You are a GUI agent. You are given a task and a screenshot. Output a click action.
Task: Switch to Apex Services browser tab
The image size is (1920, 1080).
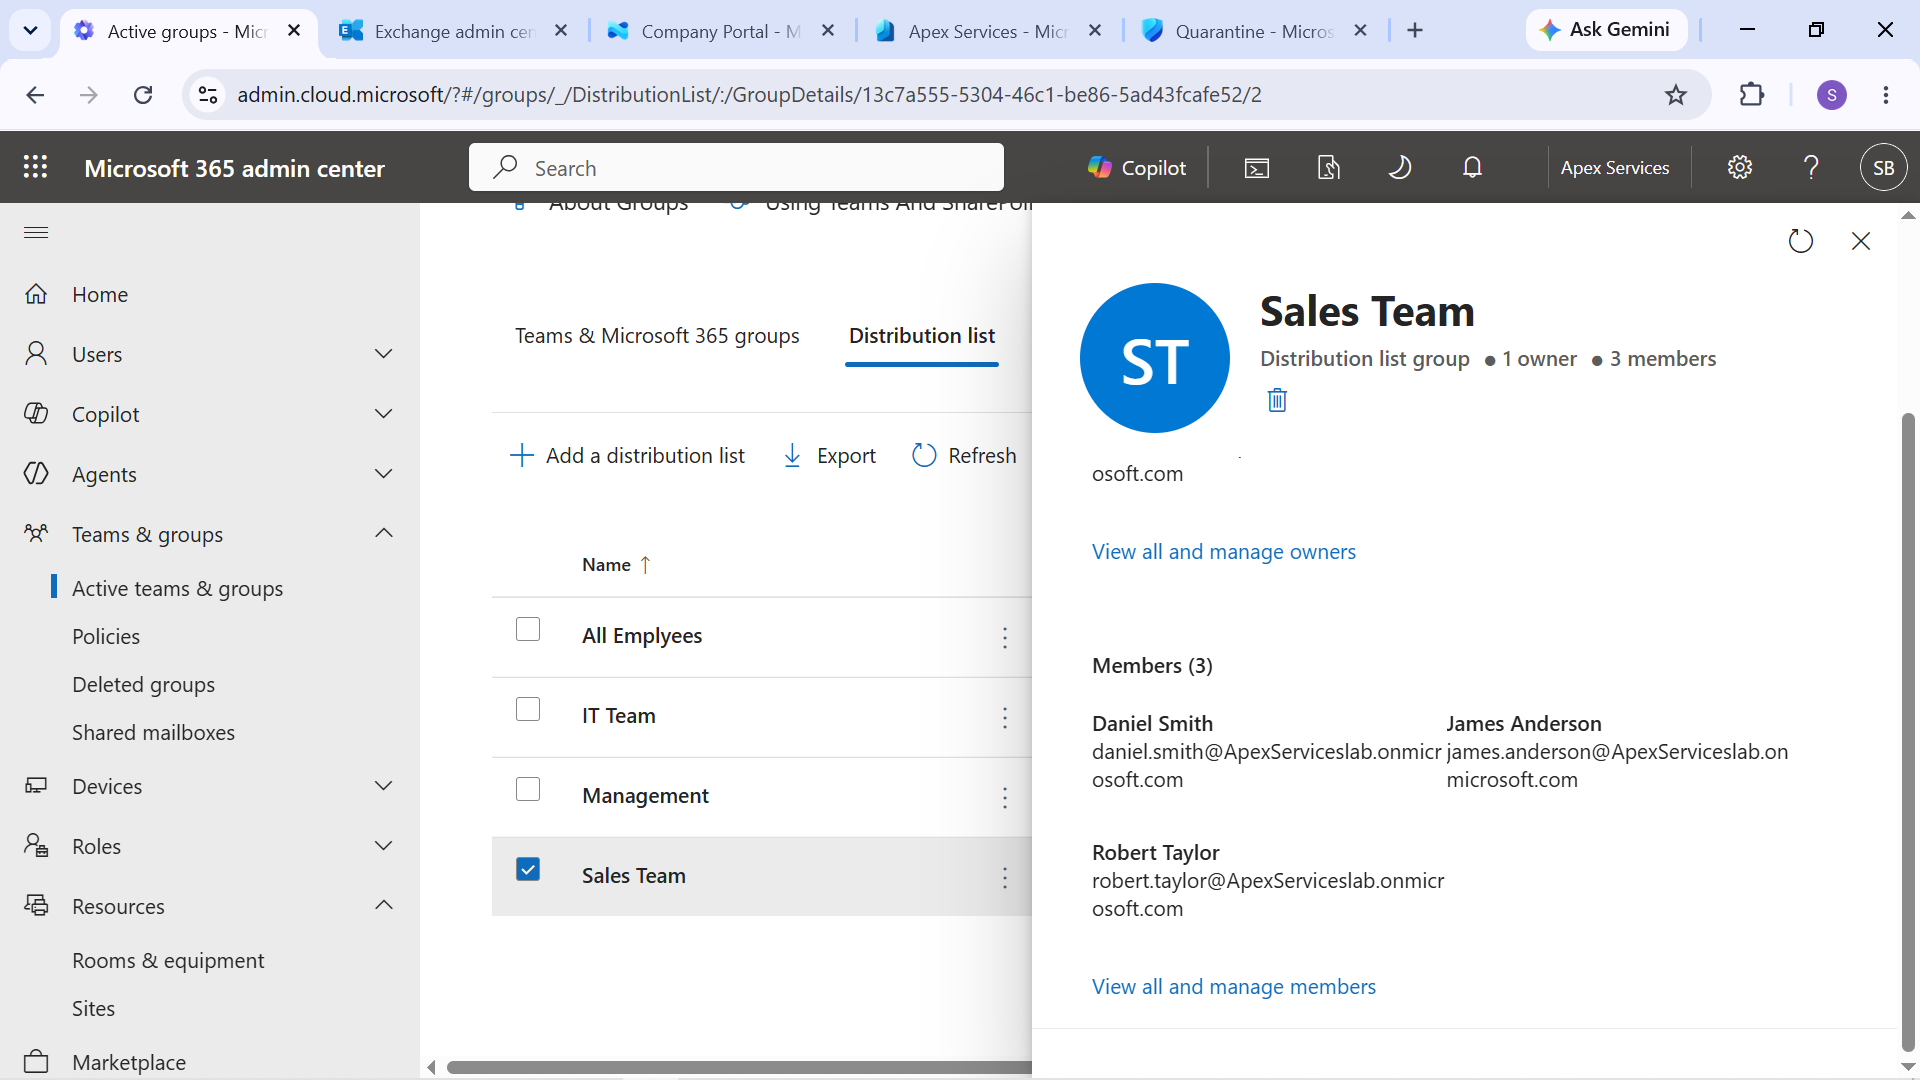click(988, 31)
